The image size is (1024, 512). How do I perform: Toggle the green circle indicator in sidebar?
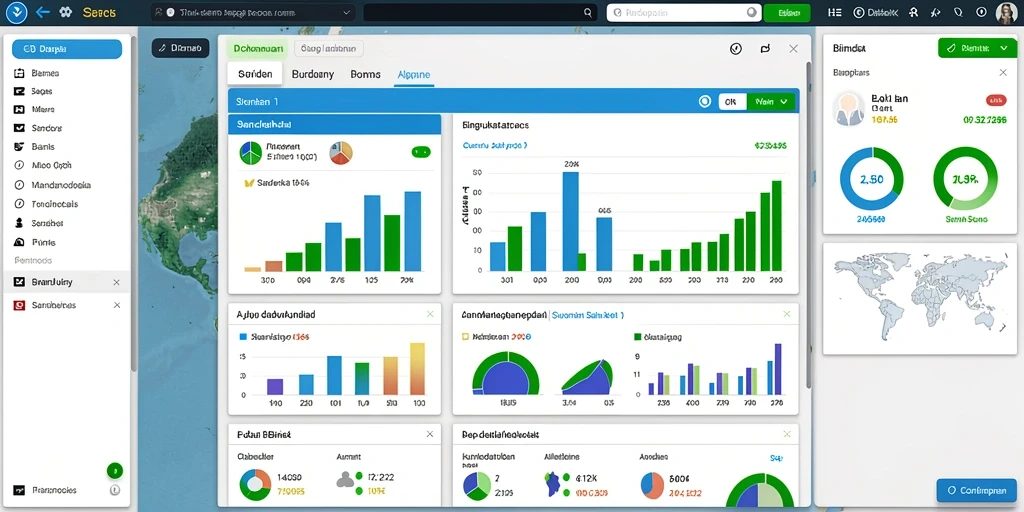[114, 470]
